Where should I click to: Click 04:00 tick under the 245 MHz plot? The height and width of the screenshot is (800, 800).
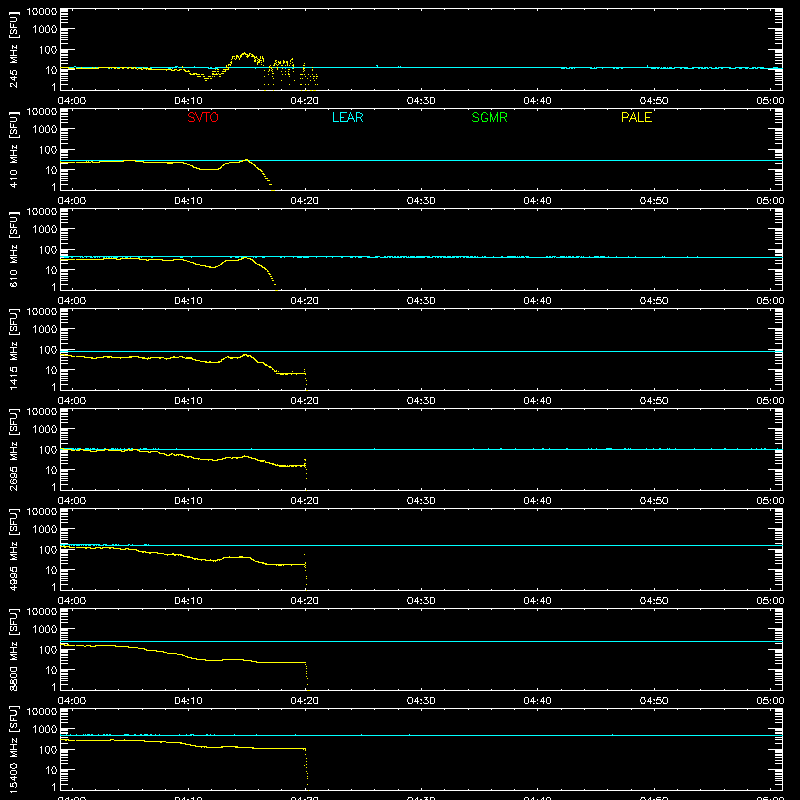pos(71,101)
